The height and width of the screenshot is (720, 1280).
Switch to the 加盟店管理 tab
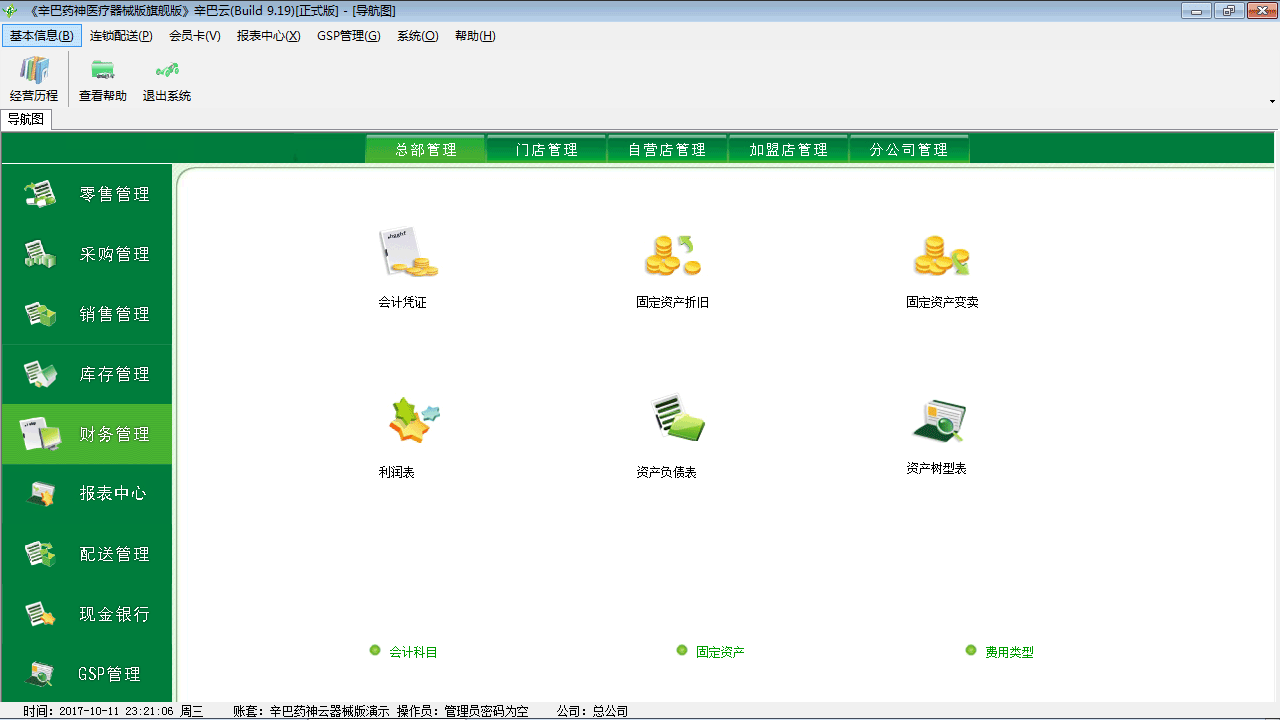click(x=789, y=149)
